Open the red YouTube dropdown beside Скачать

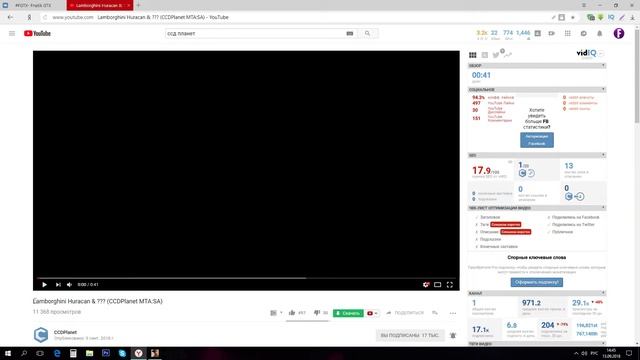372,313
